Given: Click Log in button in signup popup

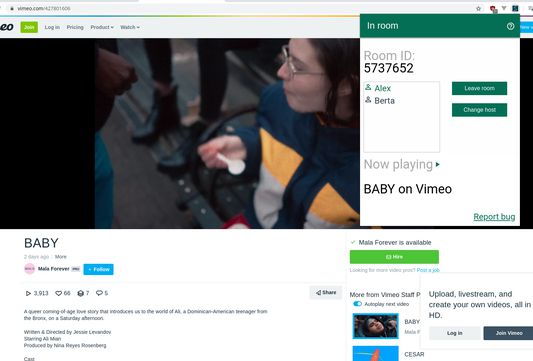Looking at the screenshot, I should [454, 333].
